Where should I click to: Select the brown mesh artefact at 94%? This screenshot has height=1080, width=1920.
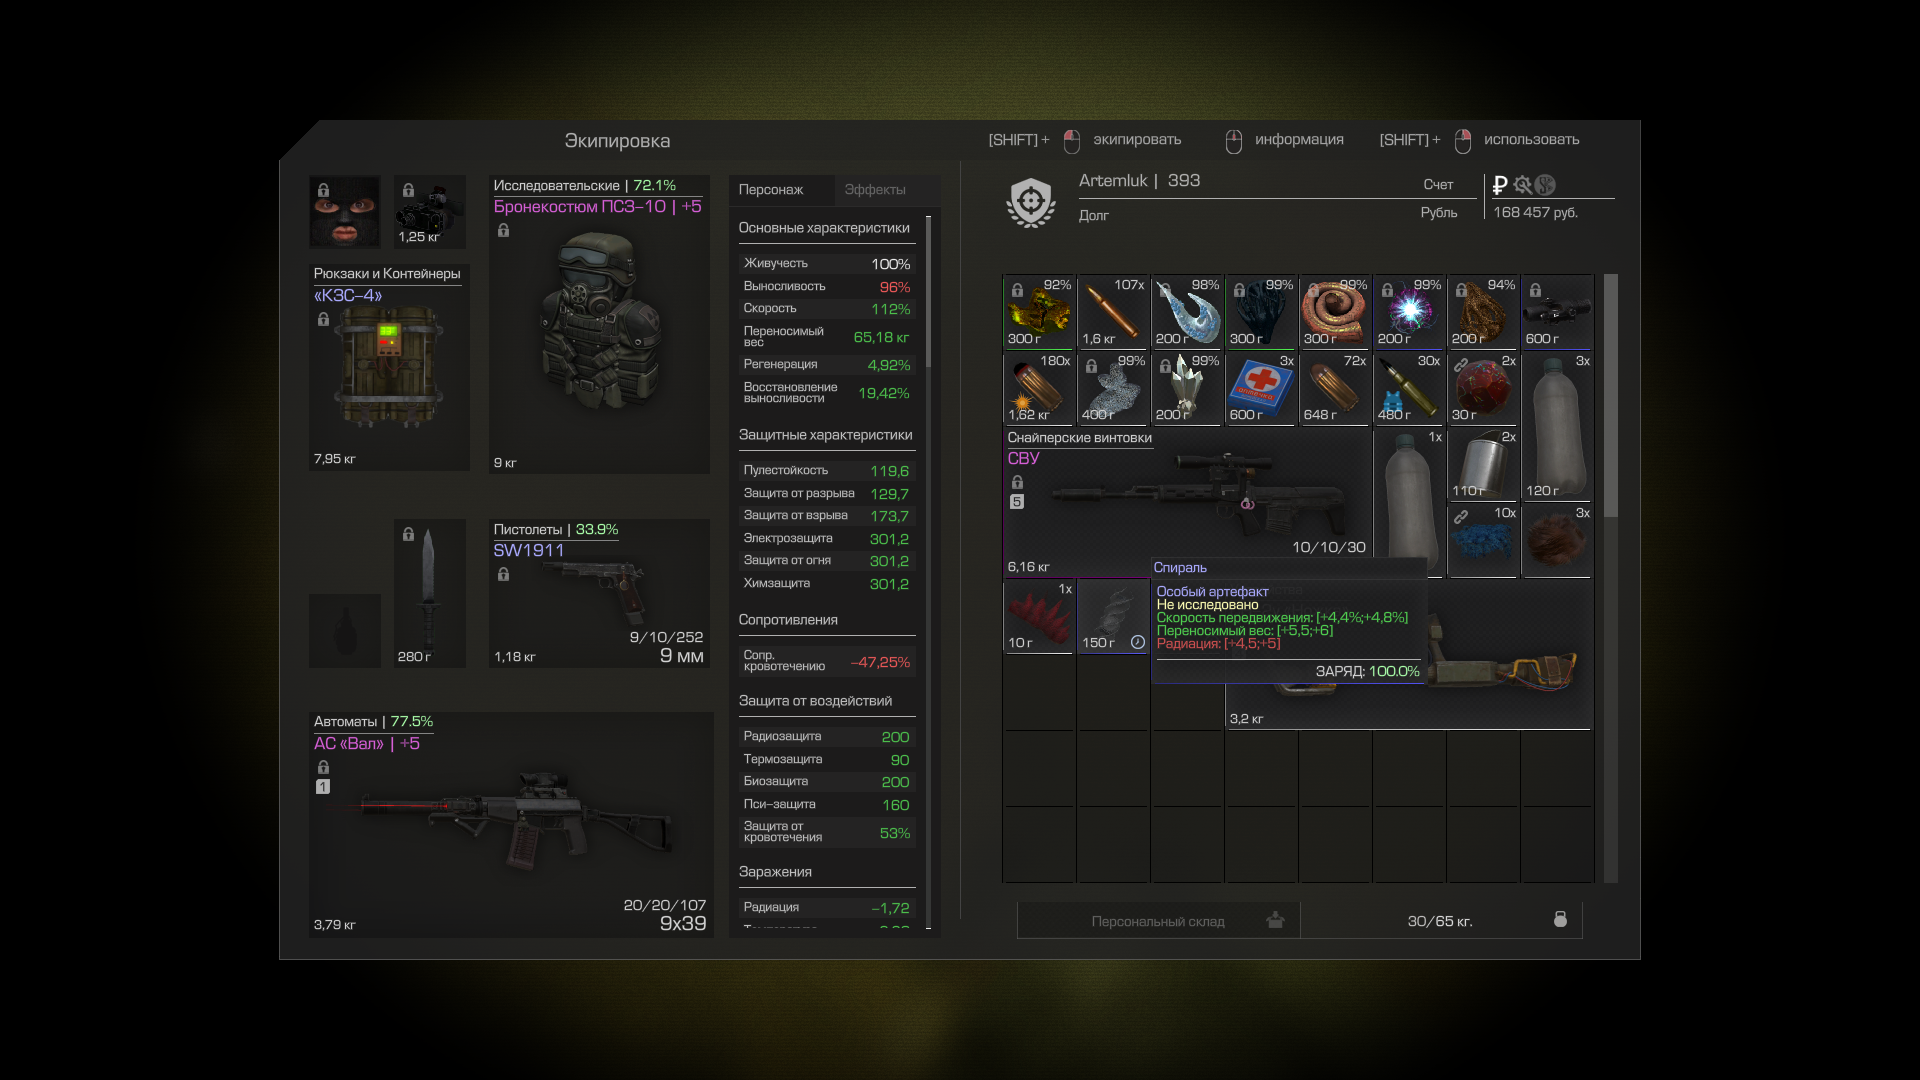click(x=1483, y=312)
